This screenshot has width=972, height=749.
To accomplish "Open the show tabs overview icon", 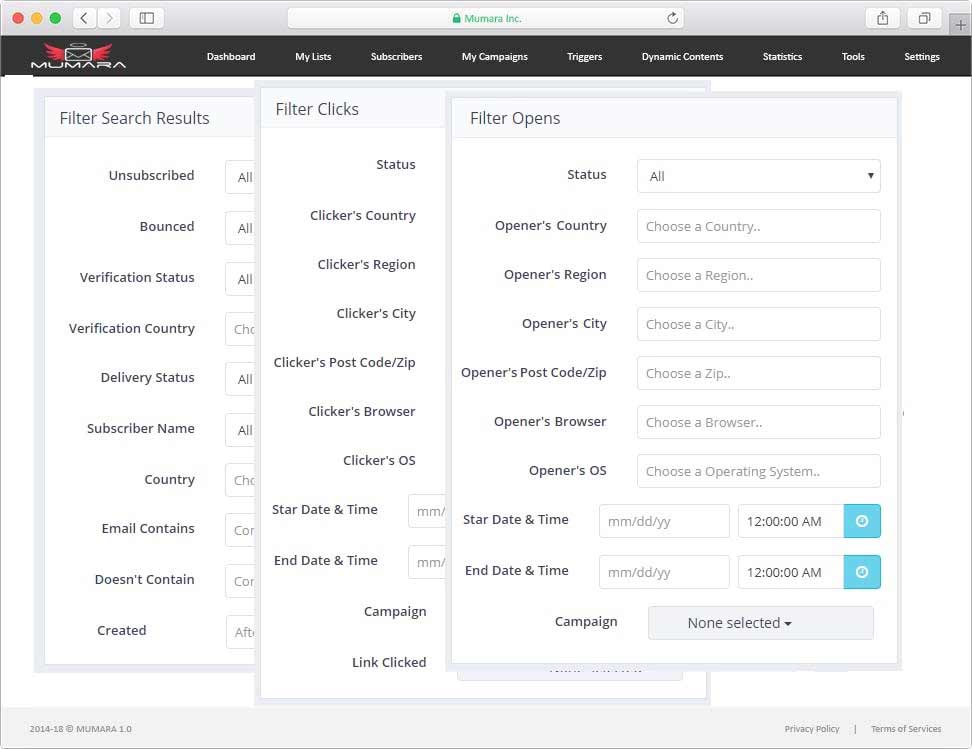I will pos(924,18).
